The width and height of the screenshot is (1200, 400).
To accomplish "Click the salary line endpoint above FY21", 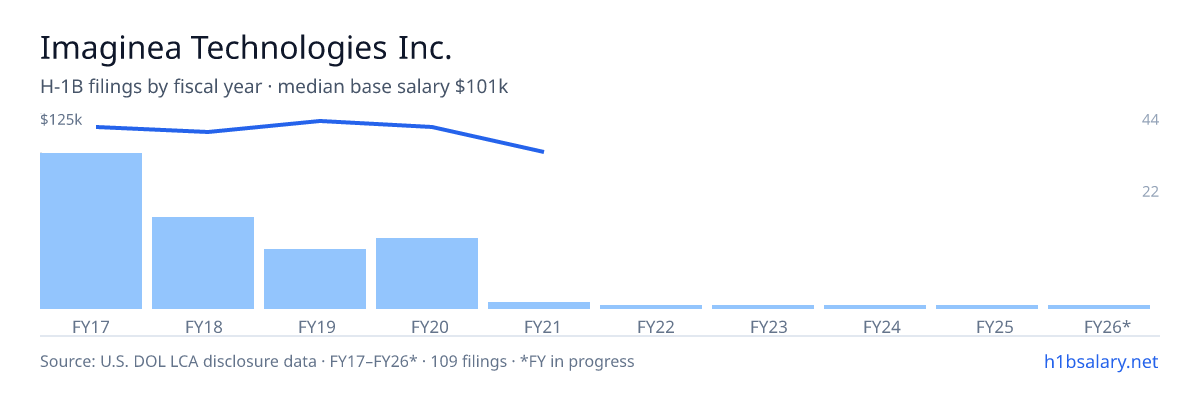I will (542, 152).
